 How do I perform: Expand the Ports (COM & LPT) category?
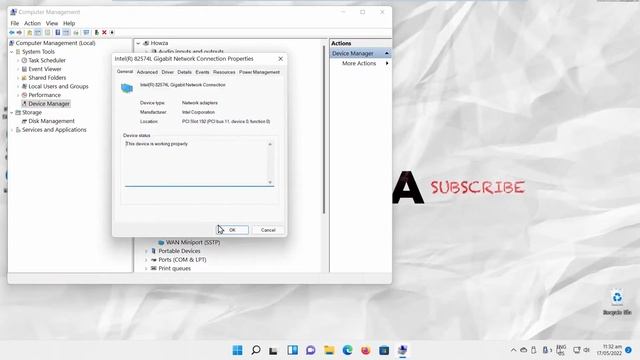(x=146, y=260)
